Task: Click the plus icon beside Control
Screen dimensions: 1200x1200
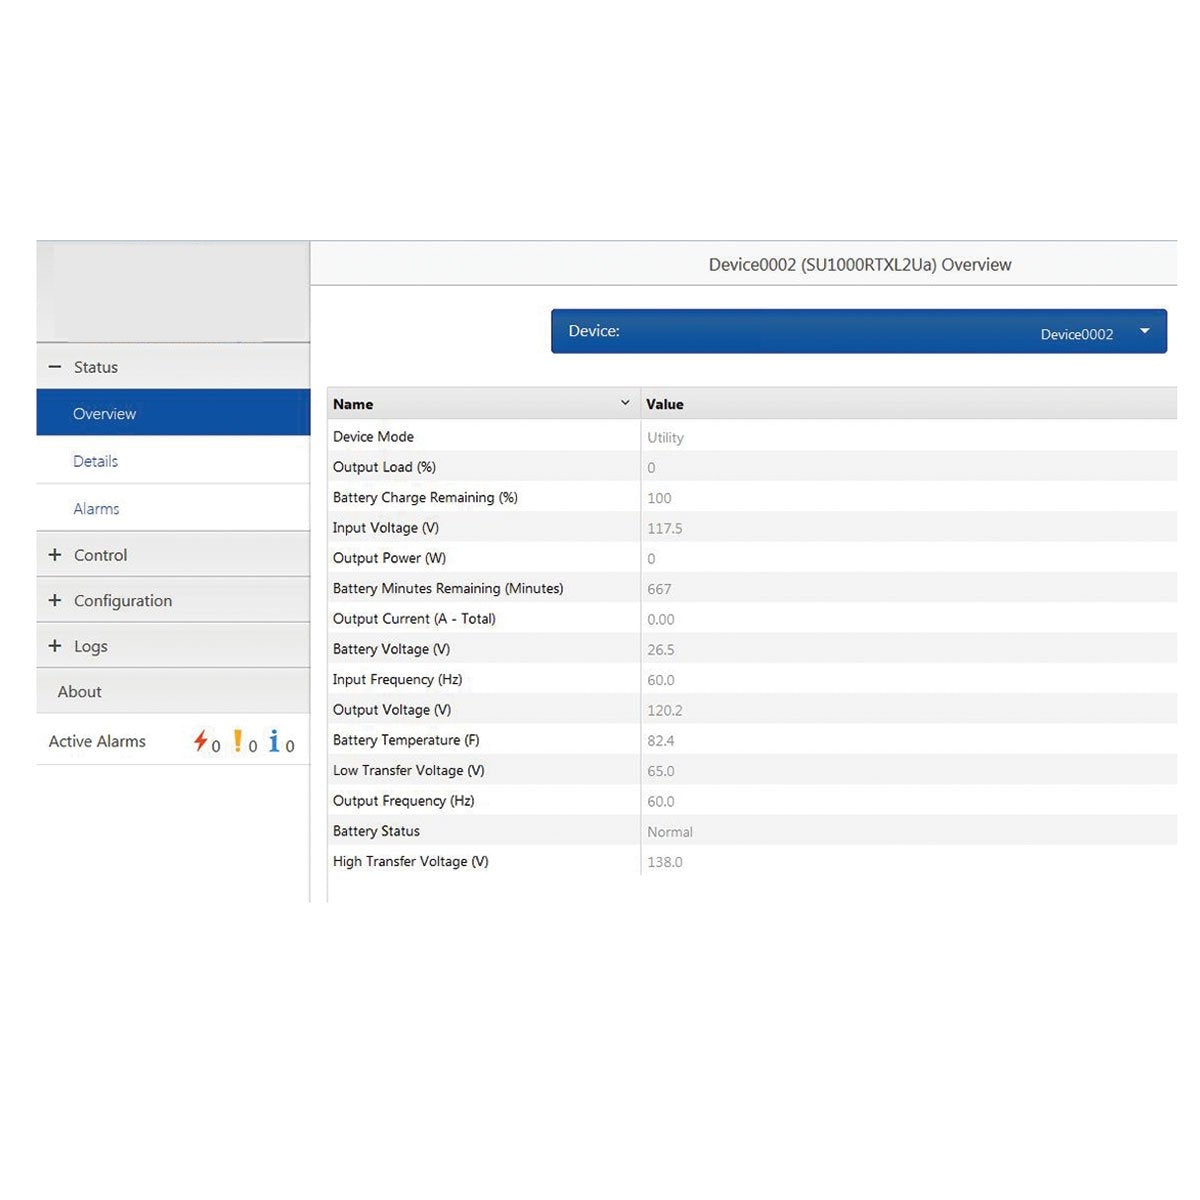Action: point(56,555)
